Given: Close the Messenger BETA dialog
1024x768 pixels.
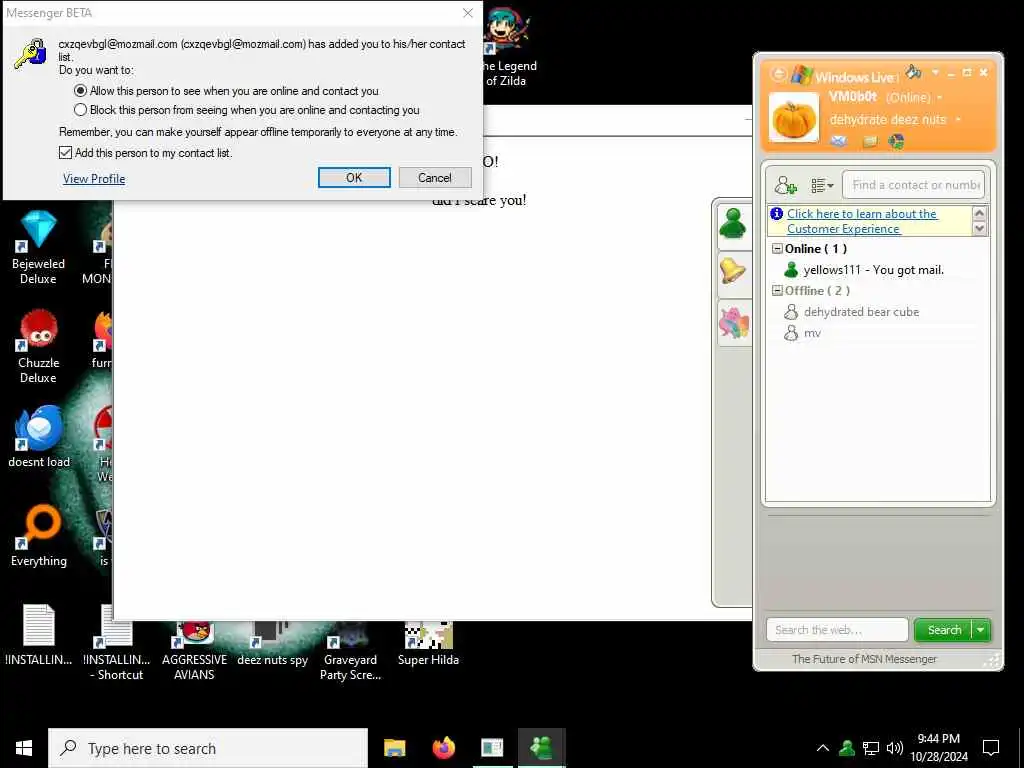Looking at the screenshot, I should (x=468, y=13).
